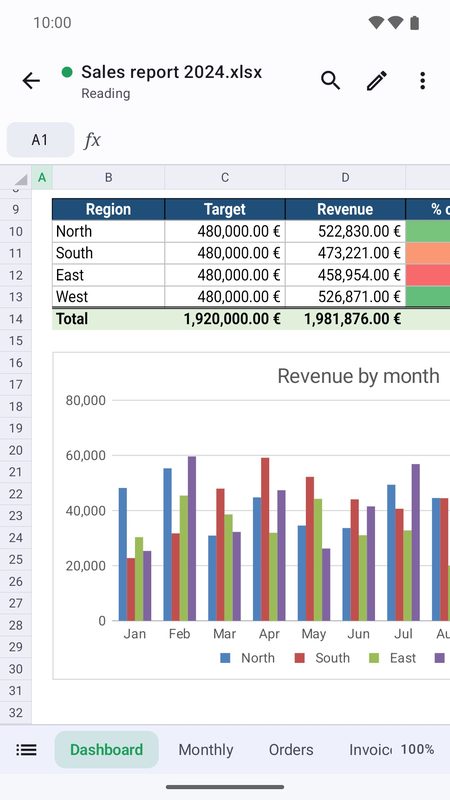Click the red South bar for Apr
Screen dimensions: 450x800
coord(265,539)
